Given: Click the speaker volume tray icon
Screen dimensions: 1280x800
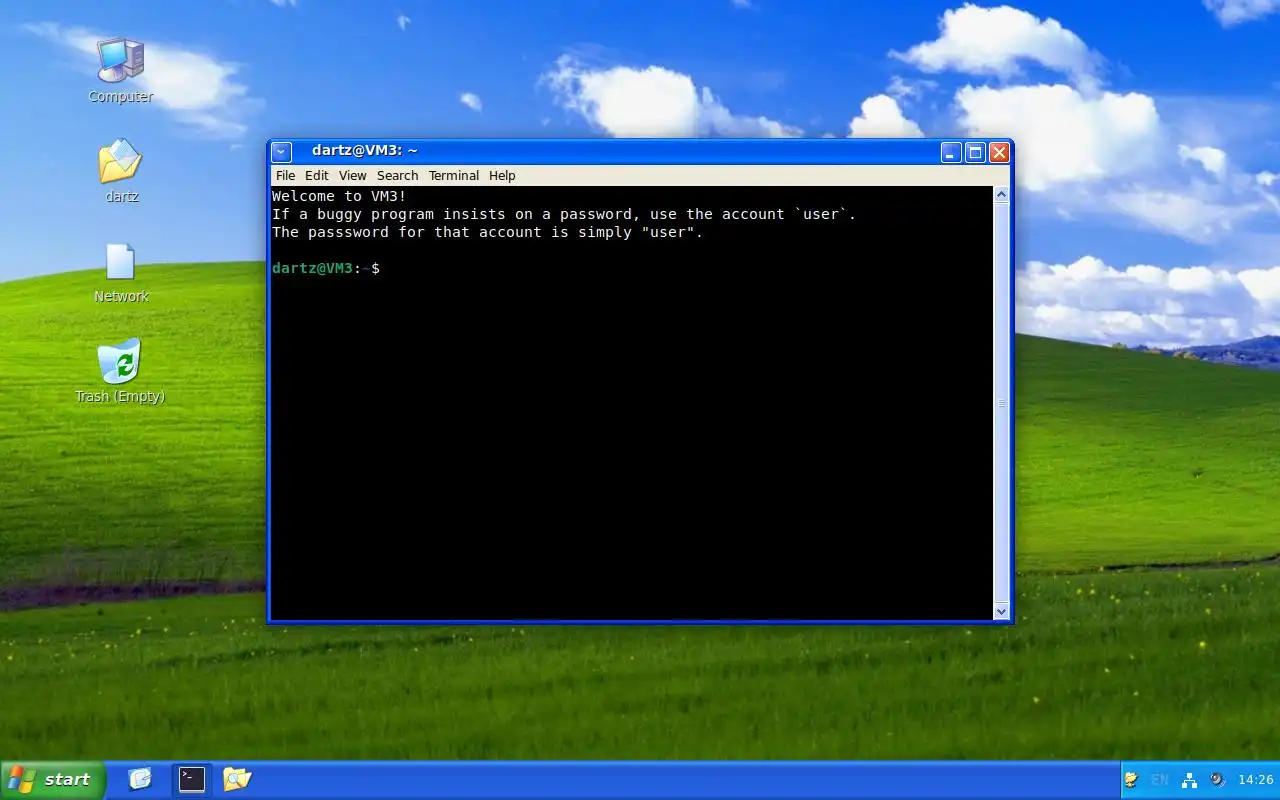Looking at the screenshot, I should (1217, 780).
